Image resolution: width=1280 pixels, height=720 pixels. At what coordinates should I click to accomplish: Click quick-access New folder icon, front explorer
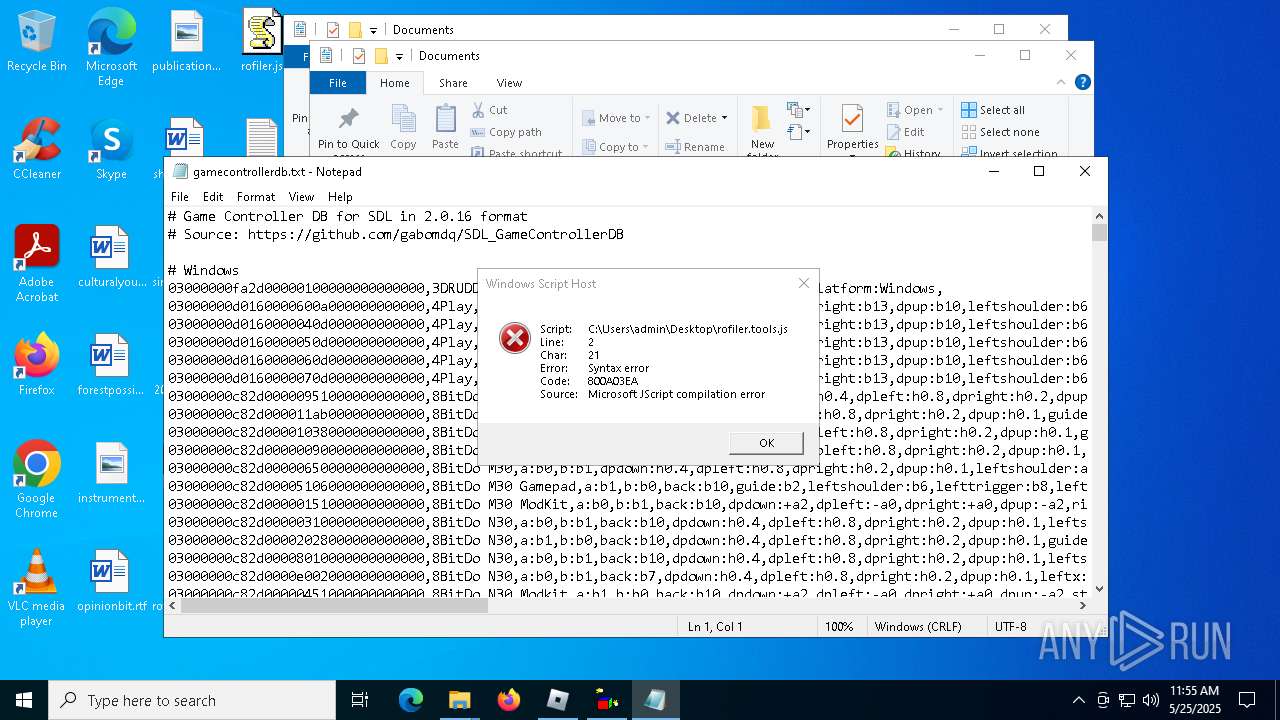click(381, 56)
